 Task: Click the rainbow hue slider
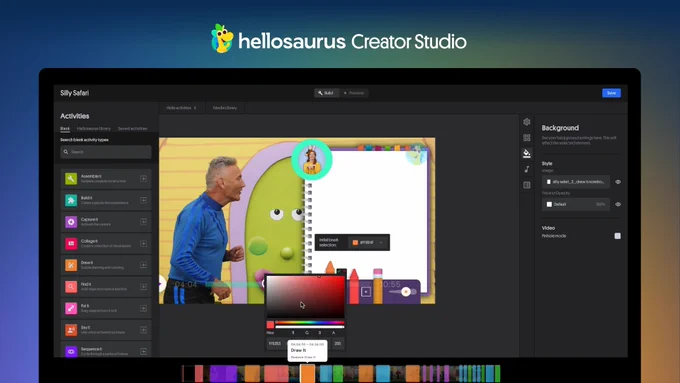coord(310,322)
